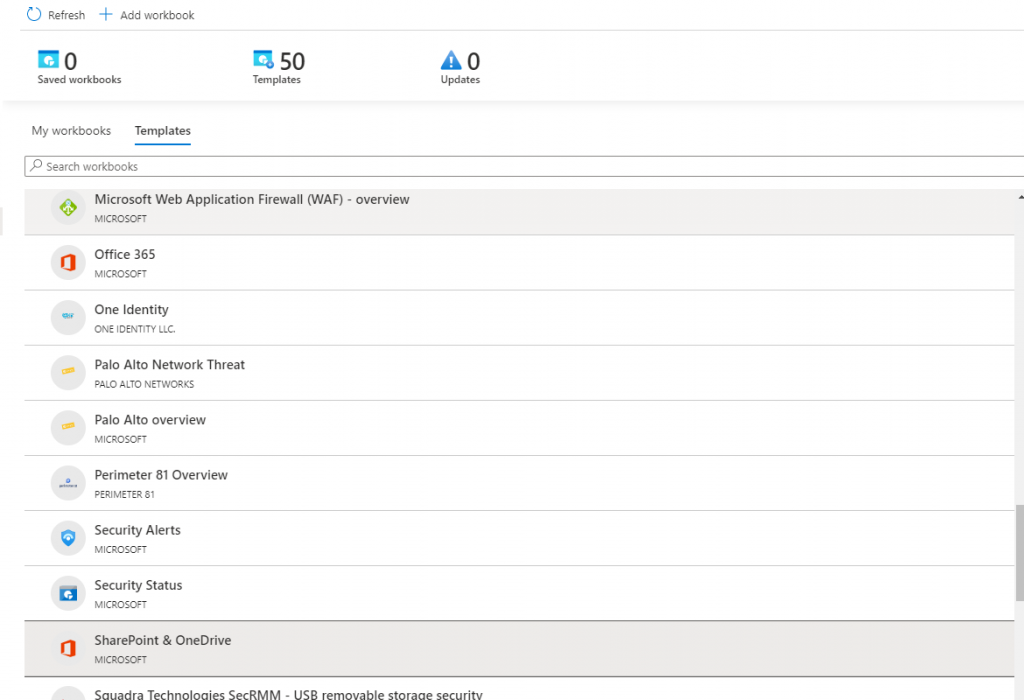The image size is (1024, 700).
Task: Click the Security Alerts shield icon
Action: point(68,537)
